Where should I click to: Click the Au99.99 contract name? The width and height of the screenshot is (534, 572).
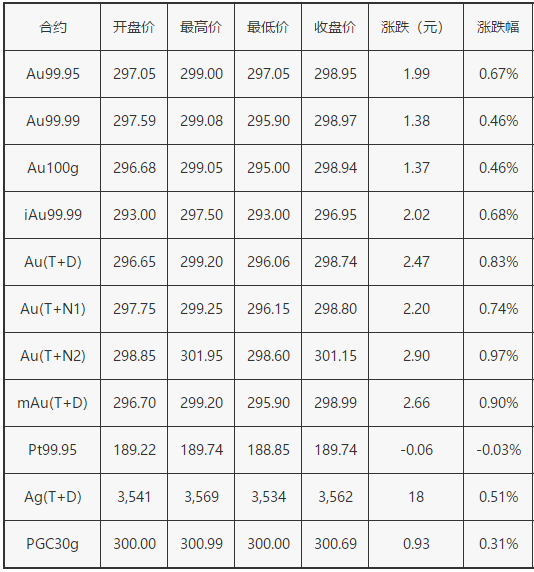click(x=53, y=121)
